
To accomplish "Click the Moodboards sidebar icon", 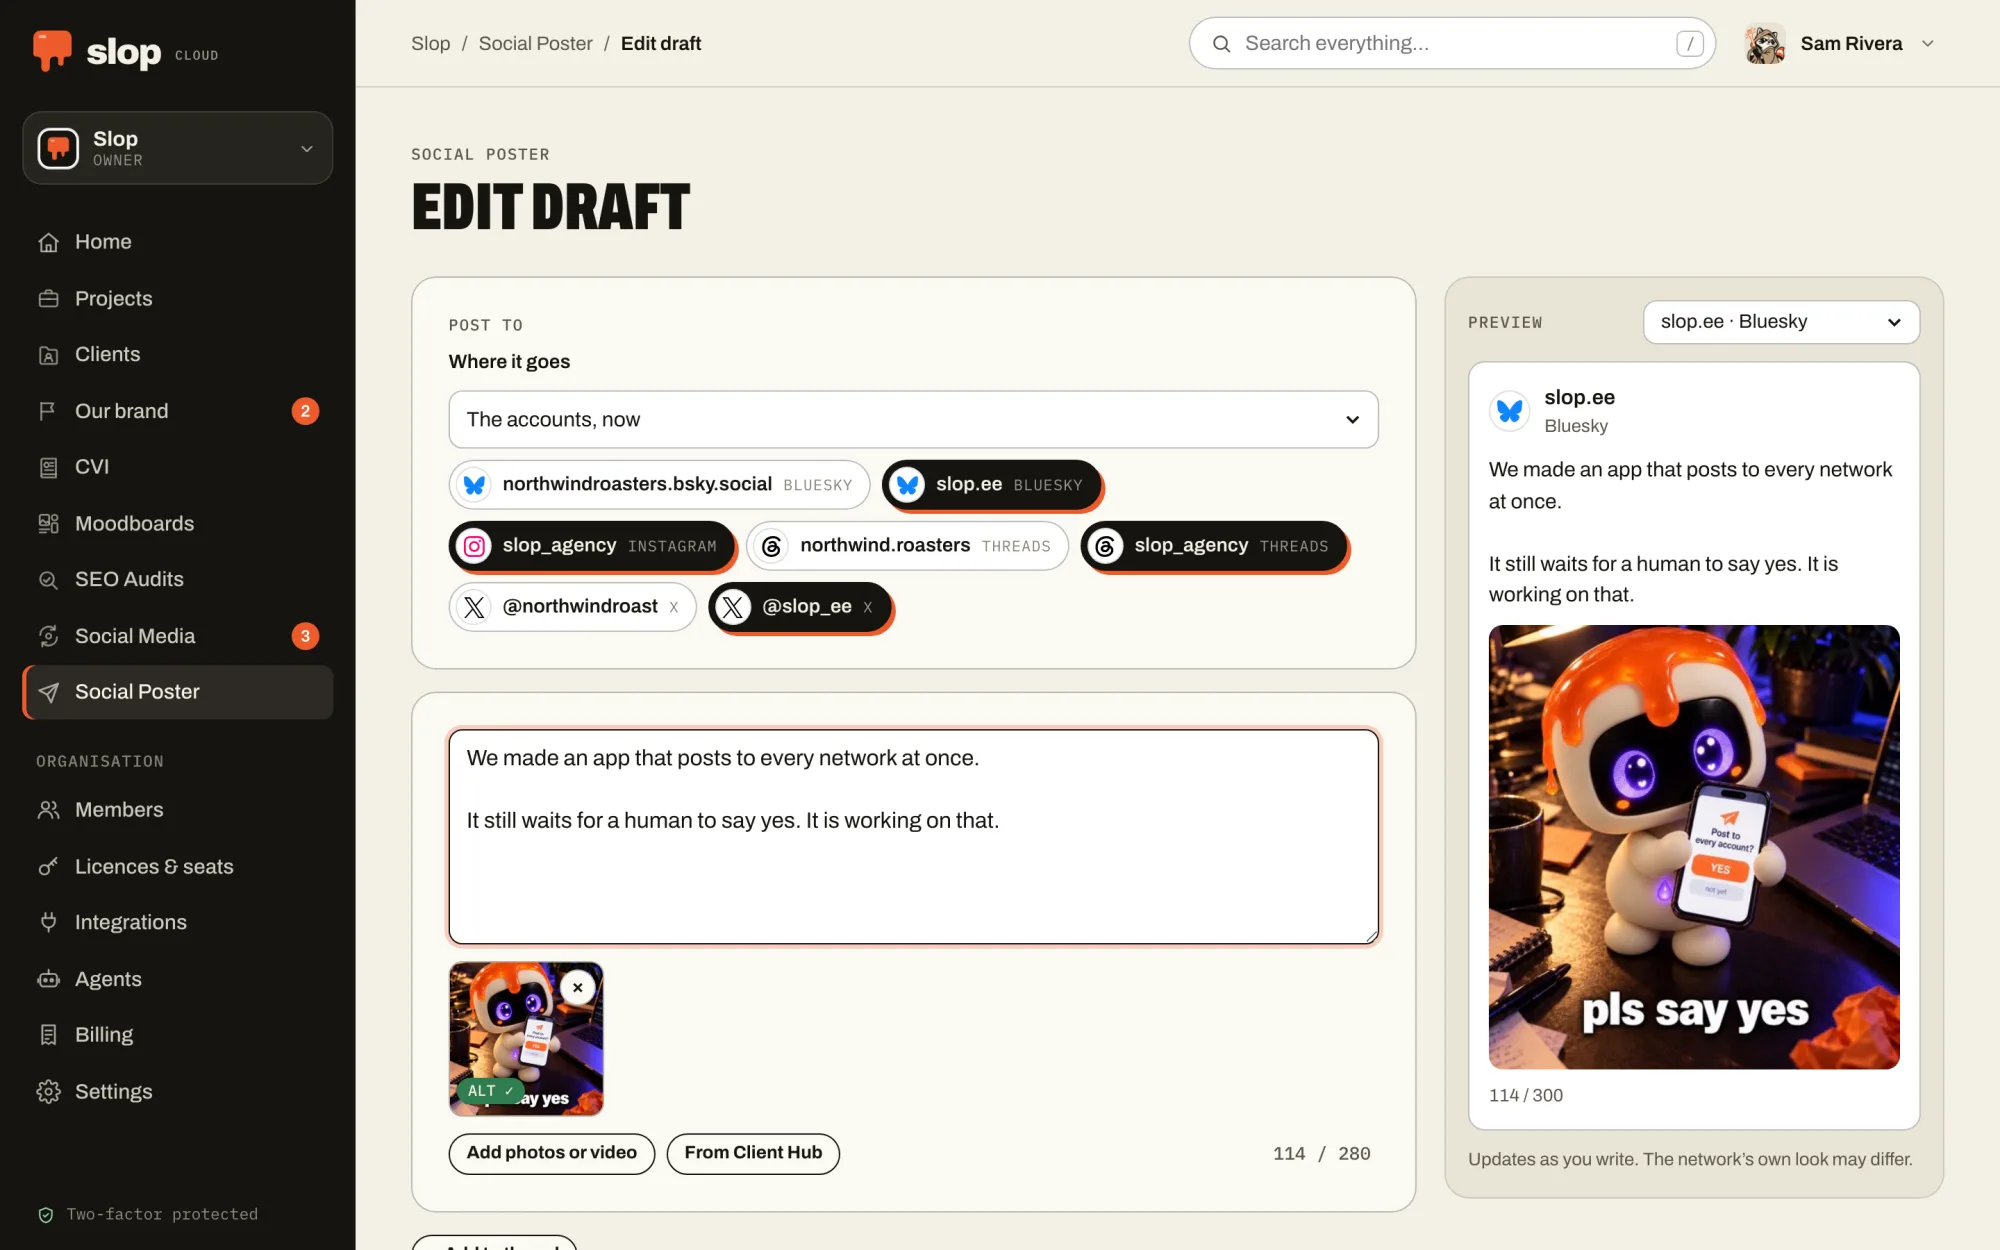I will pyautogui.click(x=48, y=523).
